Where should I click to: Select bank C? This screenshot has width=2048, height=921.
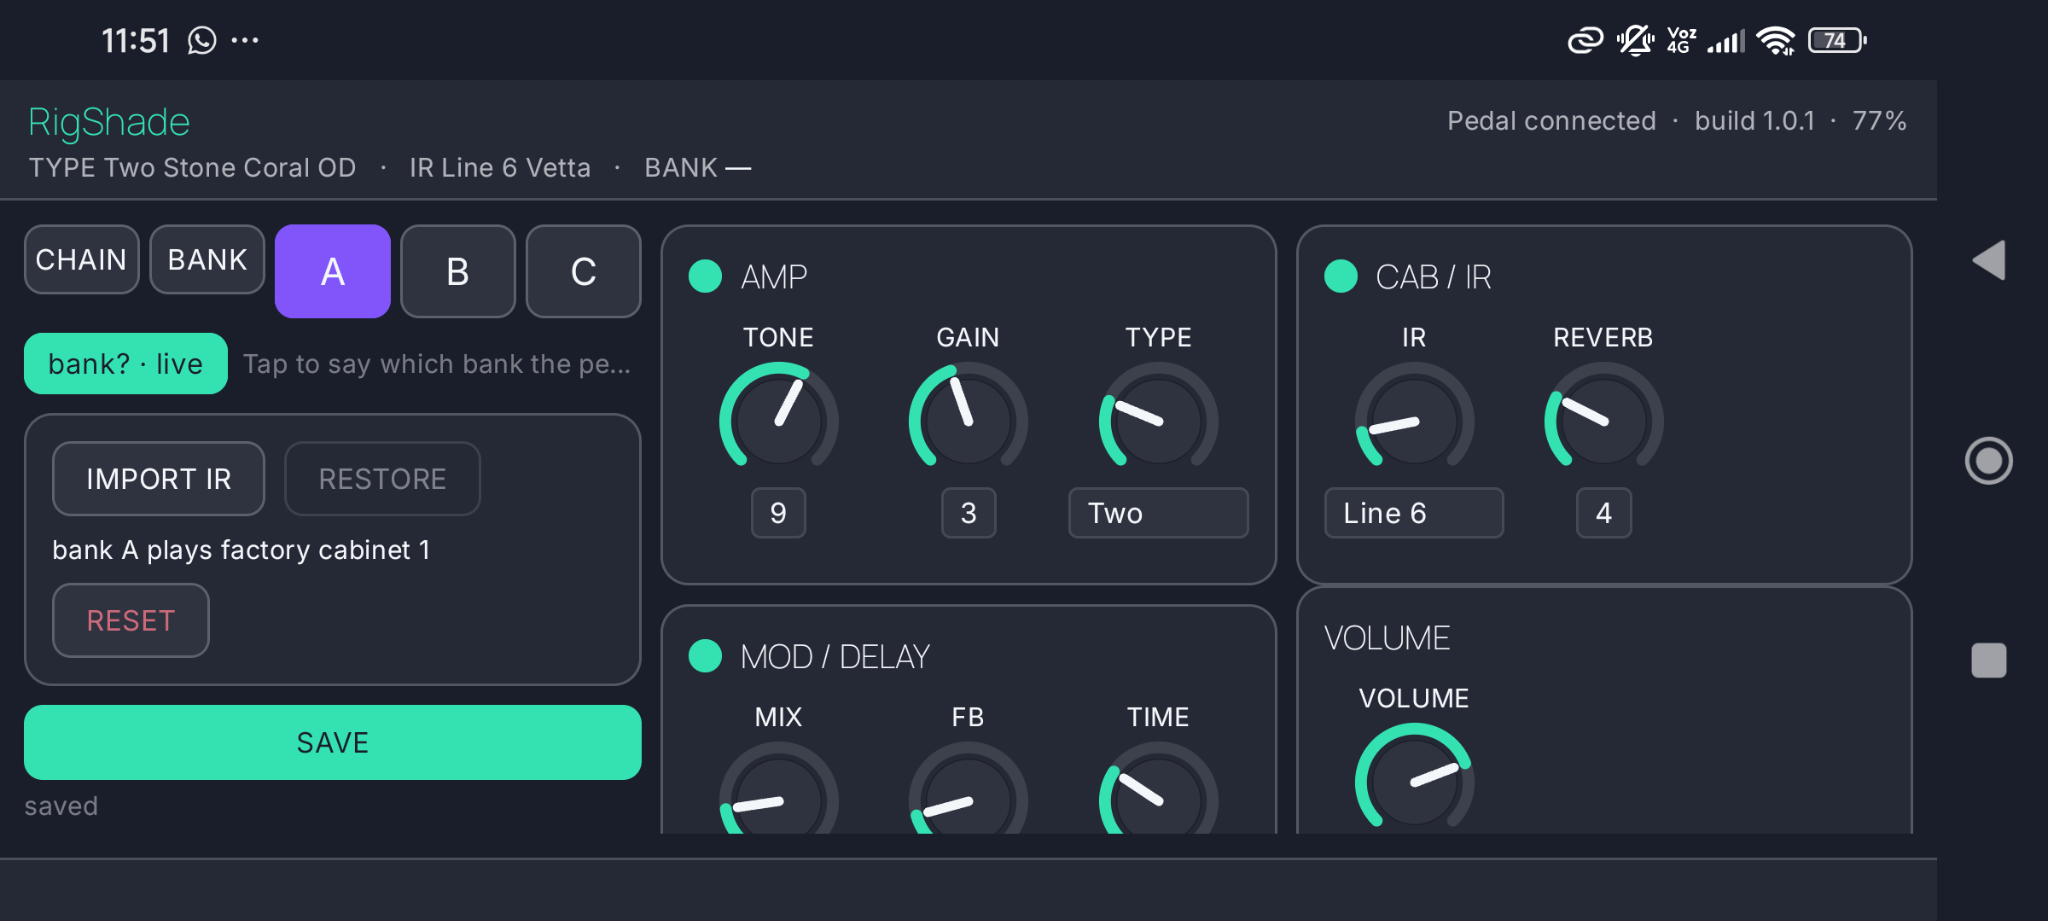tap(584, 271)
